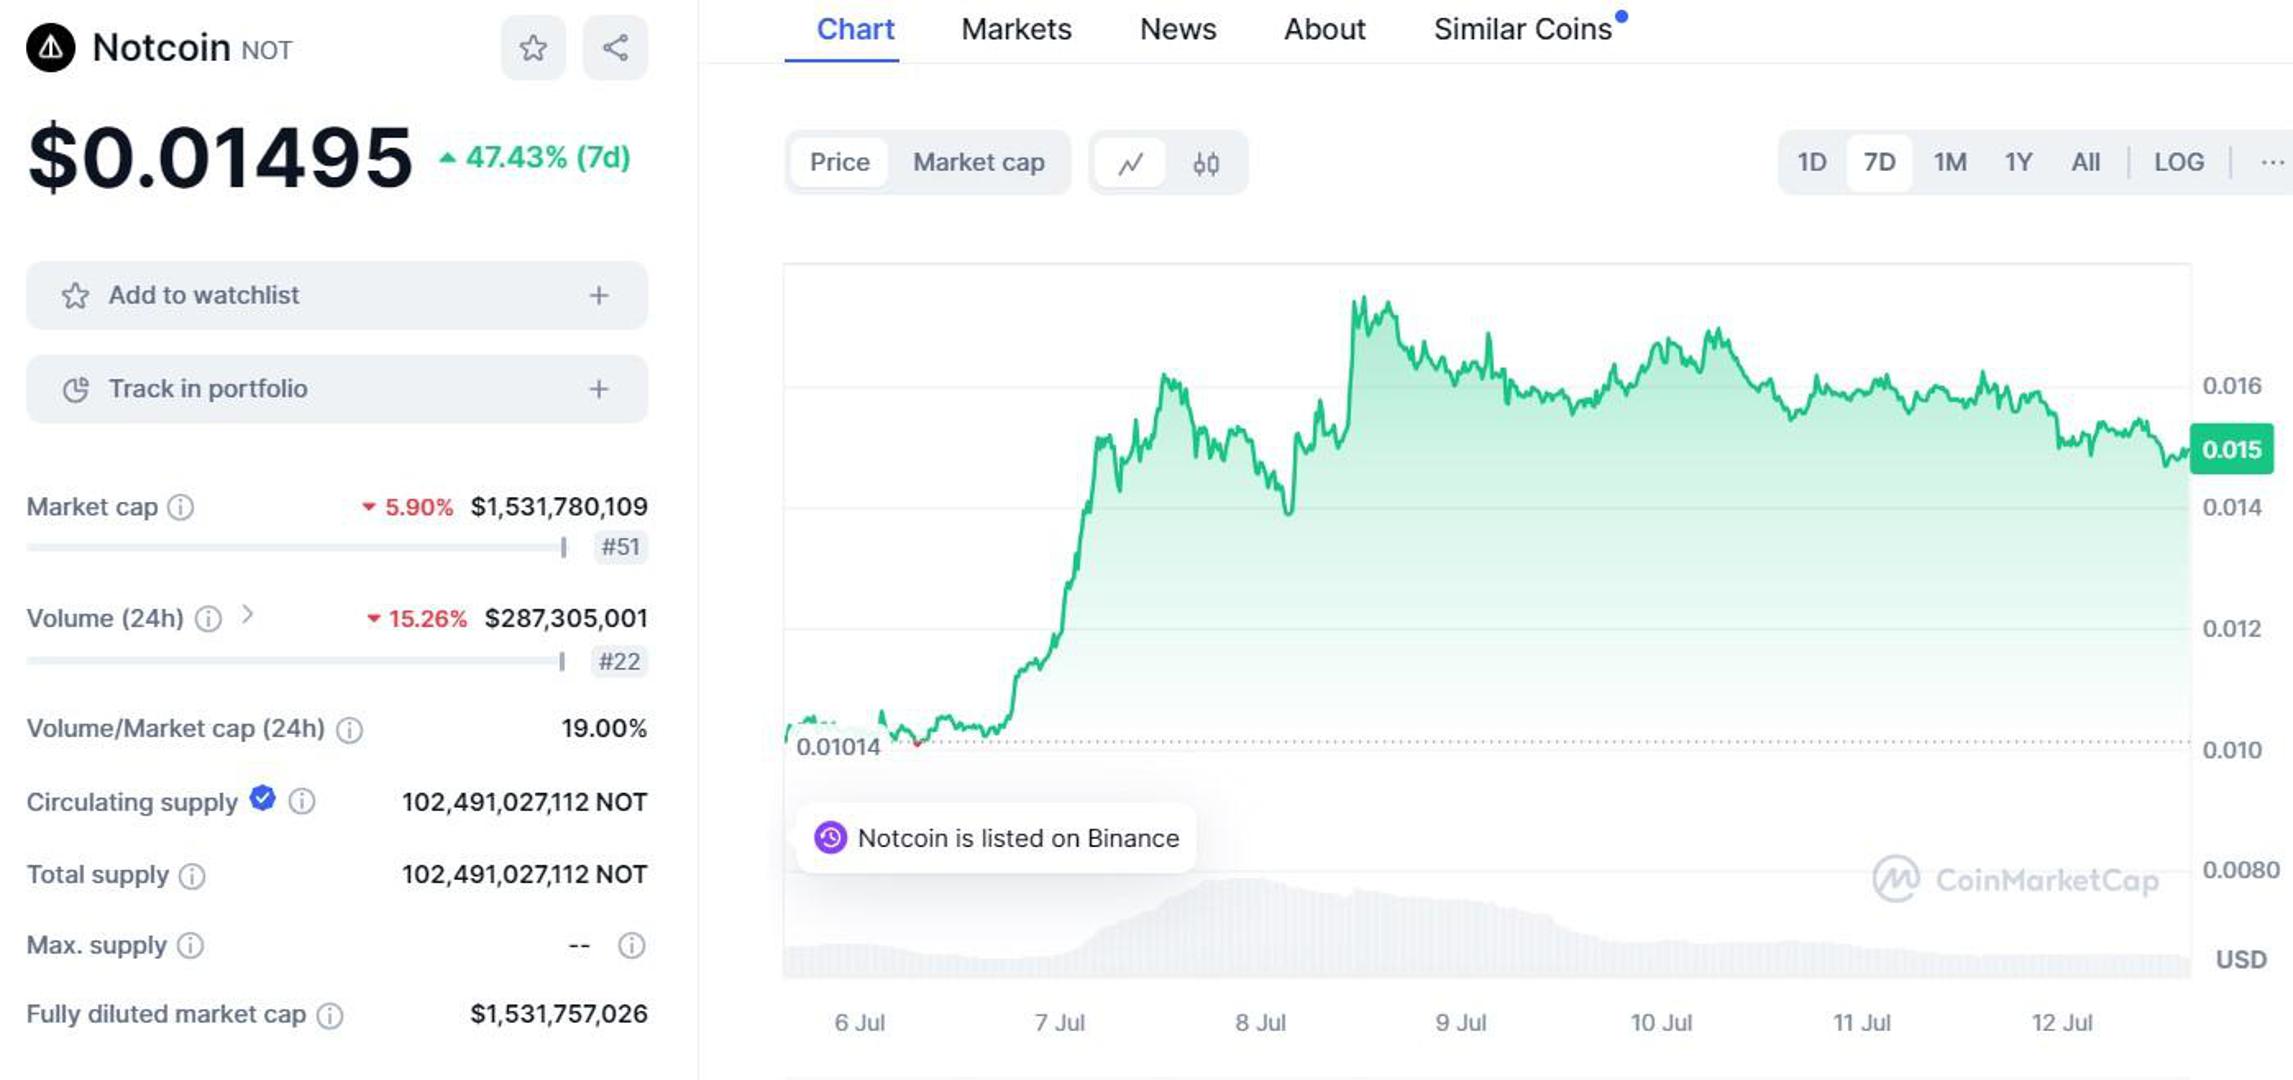Open the three-dot chart options menu

pos(2271,162)
